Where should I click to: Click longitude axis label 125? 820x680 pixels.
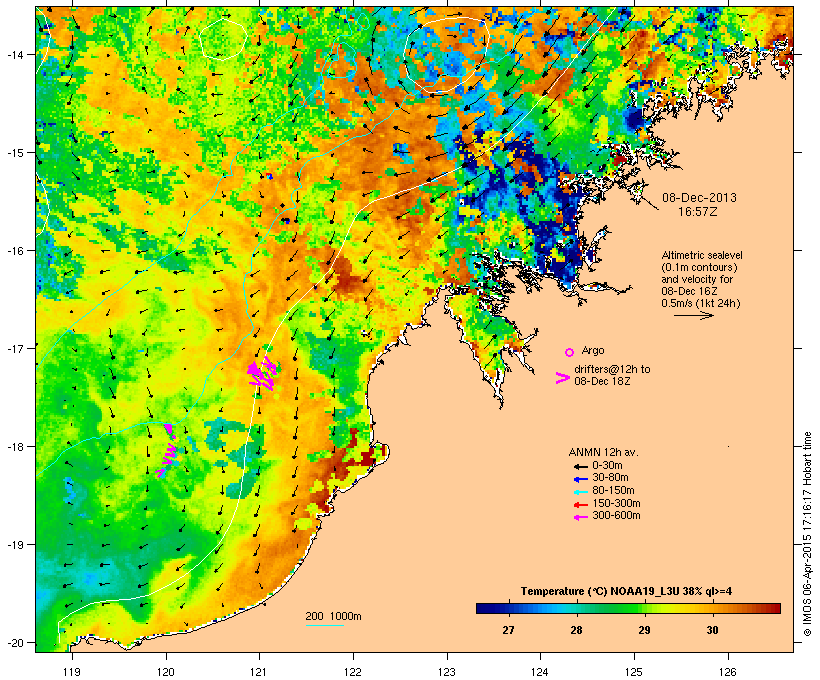coord(634,672)
